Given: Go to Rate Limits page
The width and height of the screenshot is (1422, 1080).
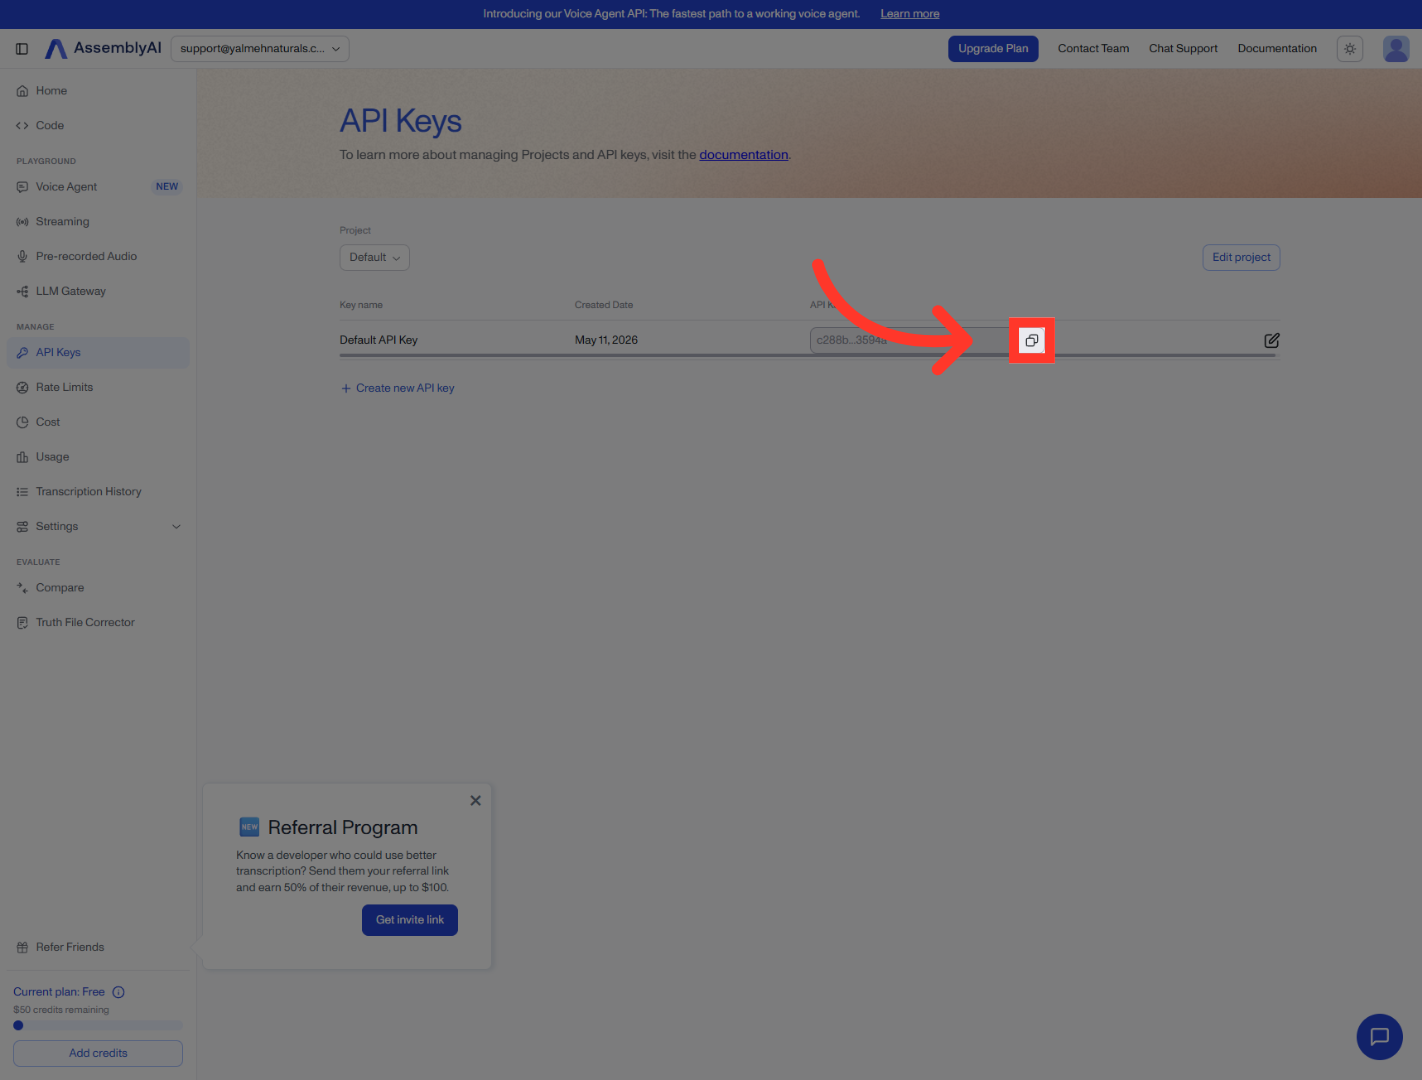Looking at the screenshot, I should click(x=98, y=388).
